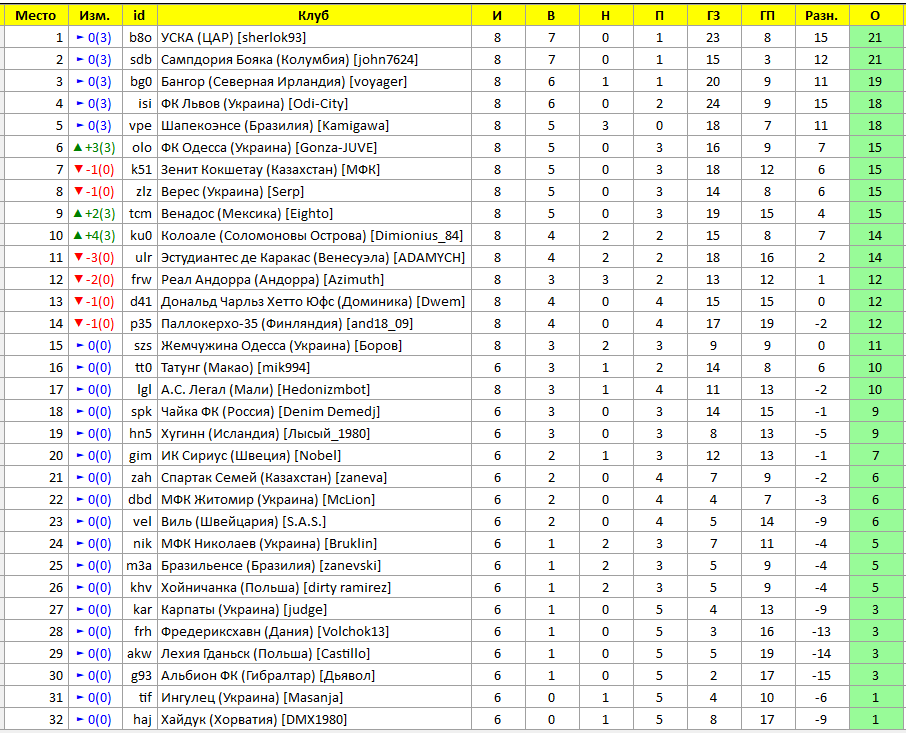Click the green up arrow for Колоале

pyautogui.click(x=79, y=235)
